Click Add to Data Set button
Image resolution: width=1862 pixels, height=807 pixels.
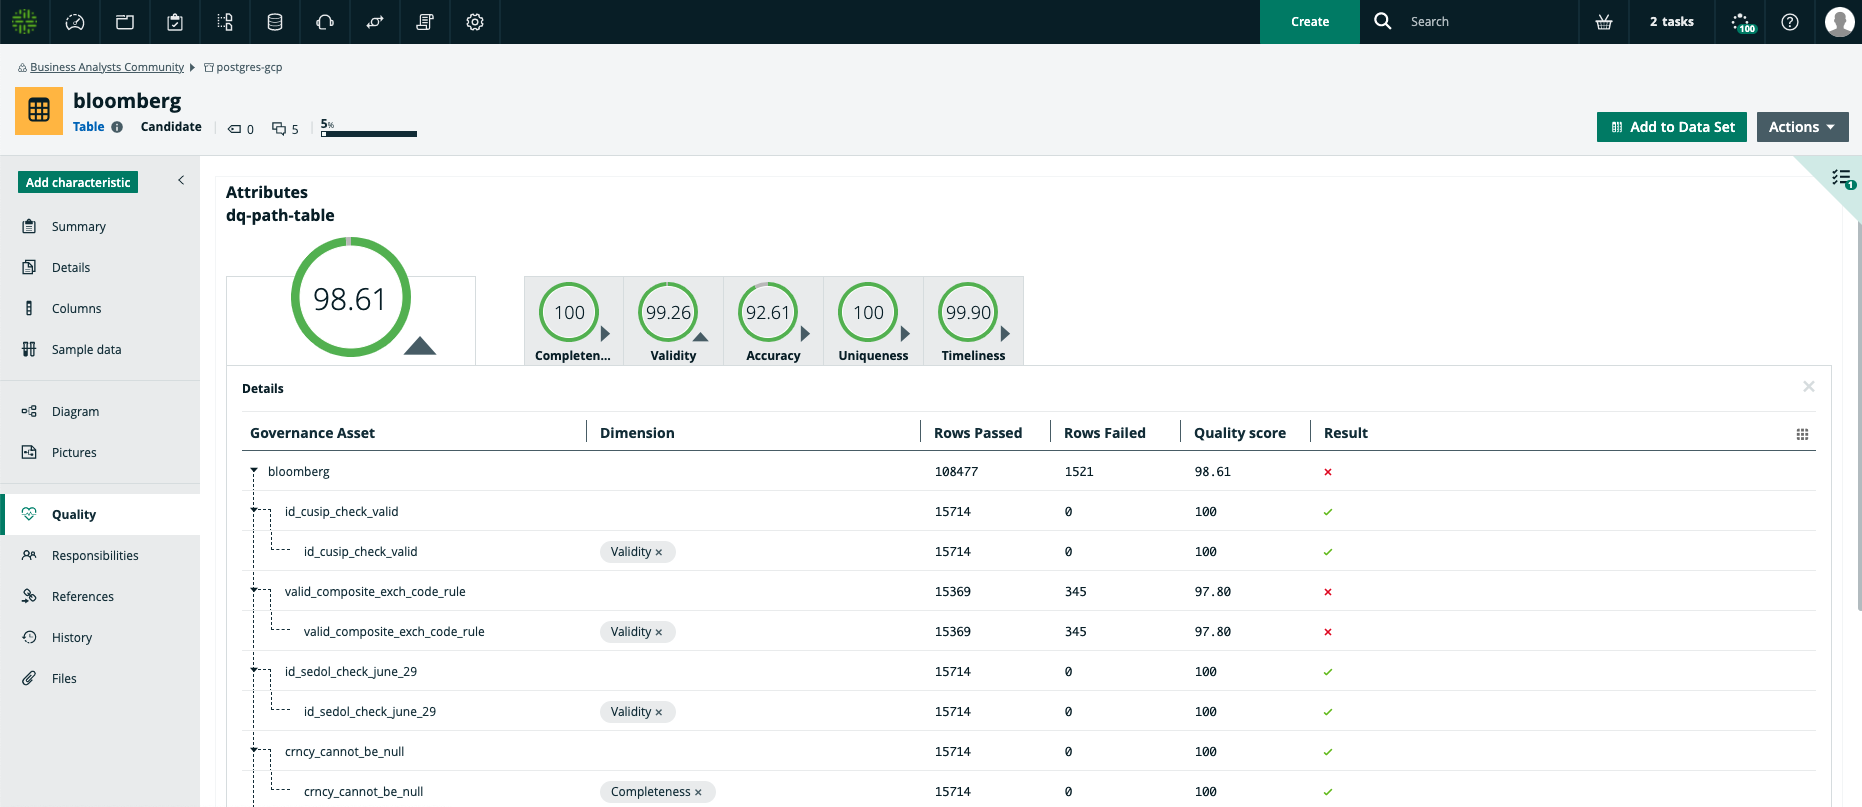pyautogui.click(x=1672, y=127)
